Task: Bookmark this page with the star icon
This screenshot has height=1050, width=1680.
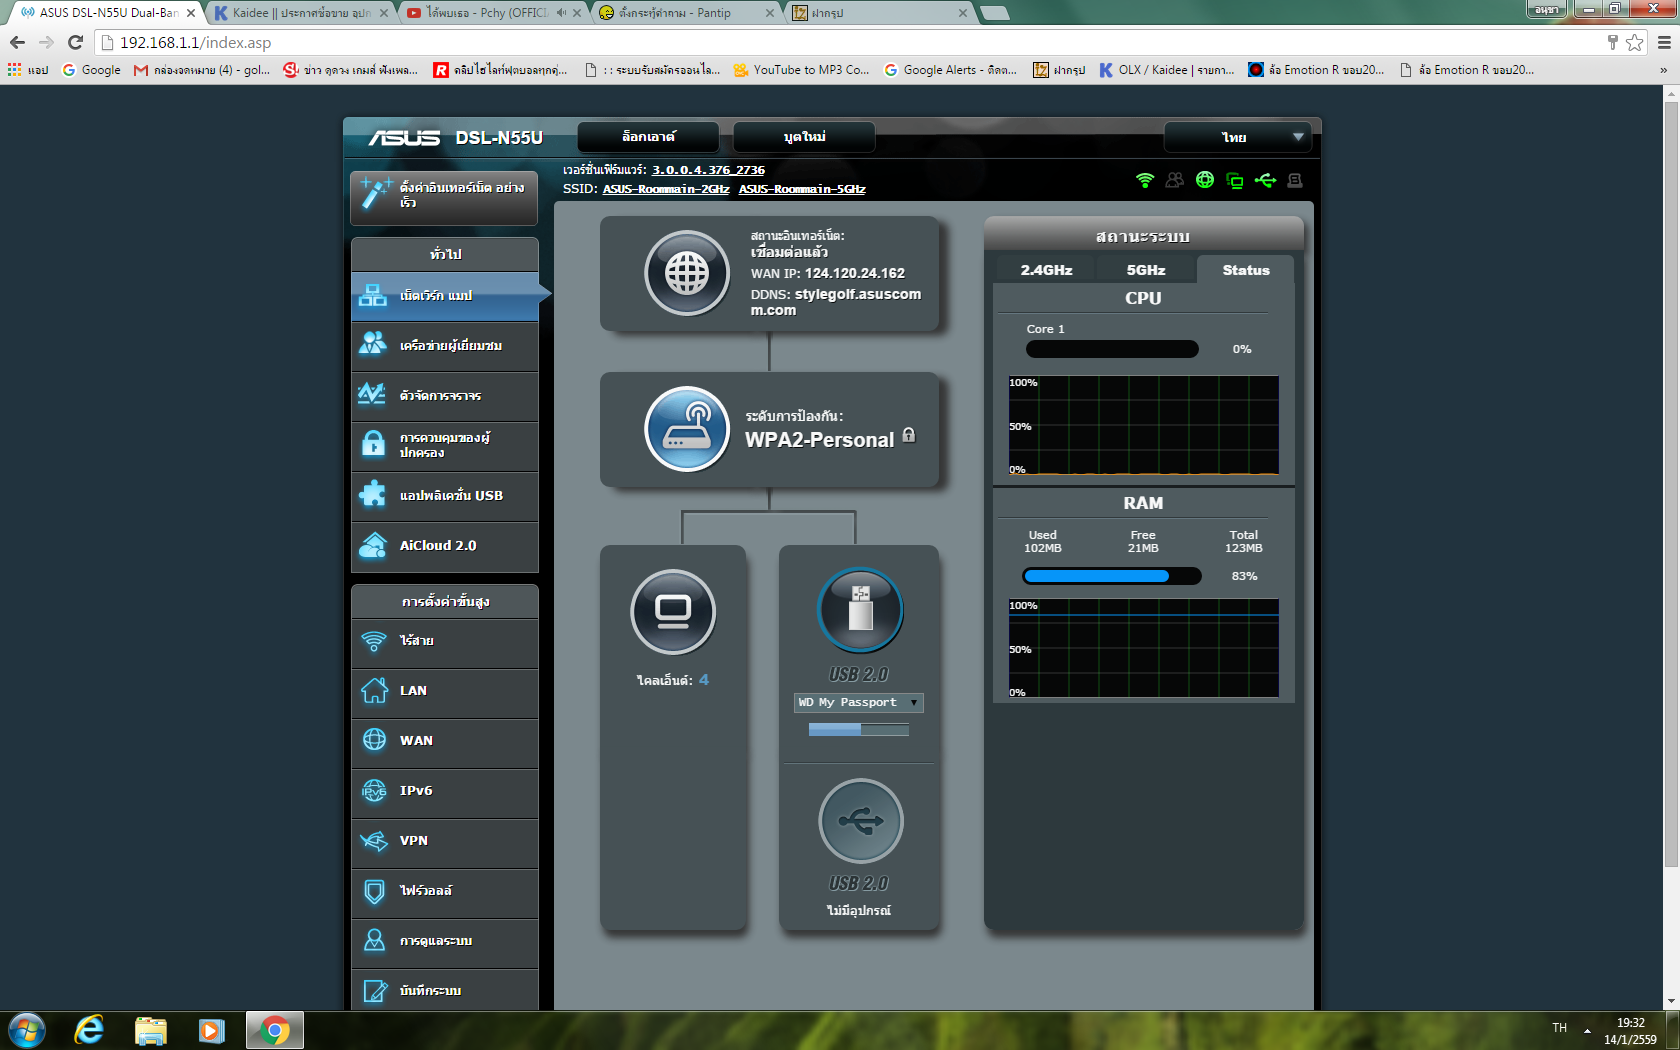Action: click(x=1634, y=42)
